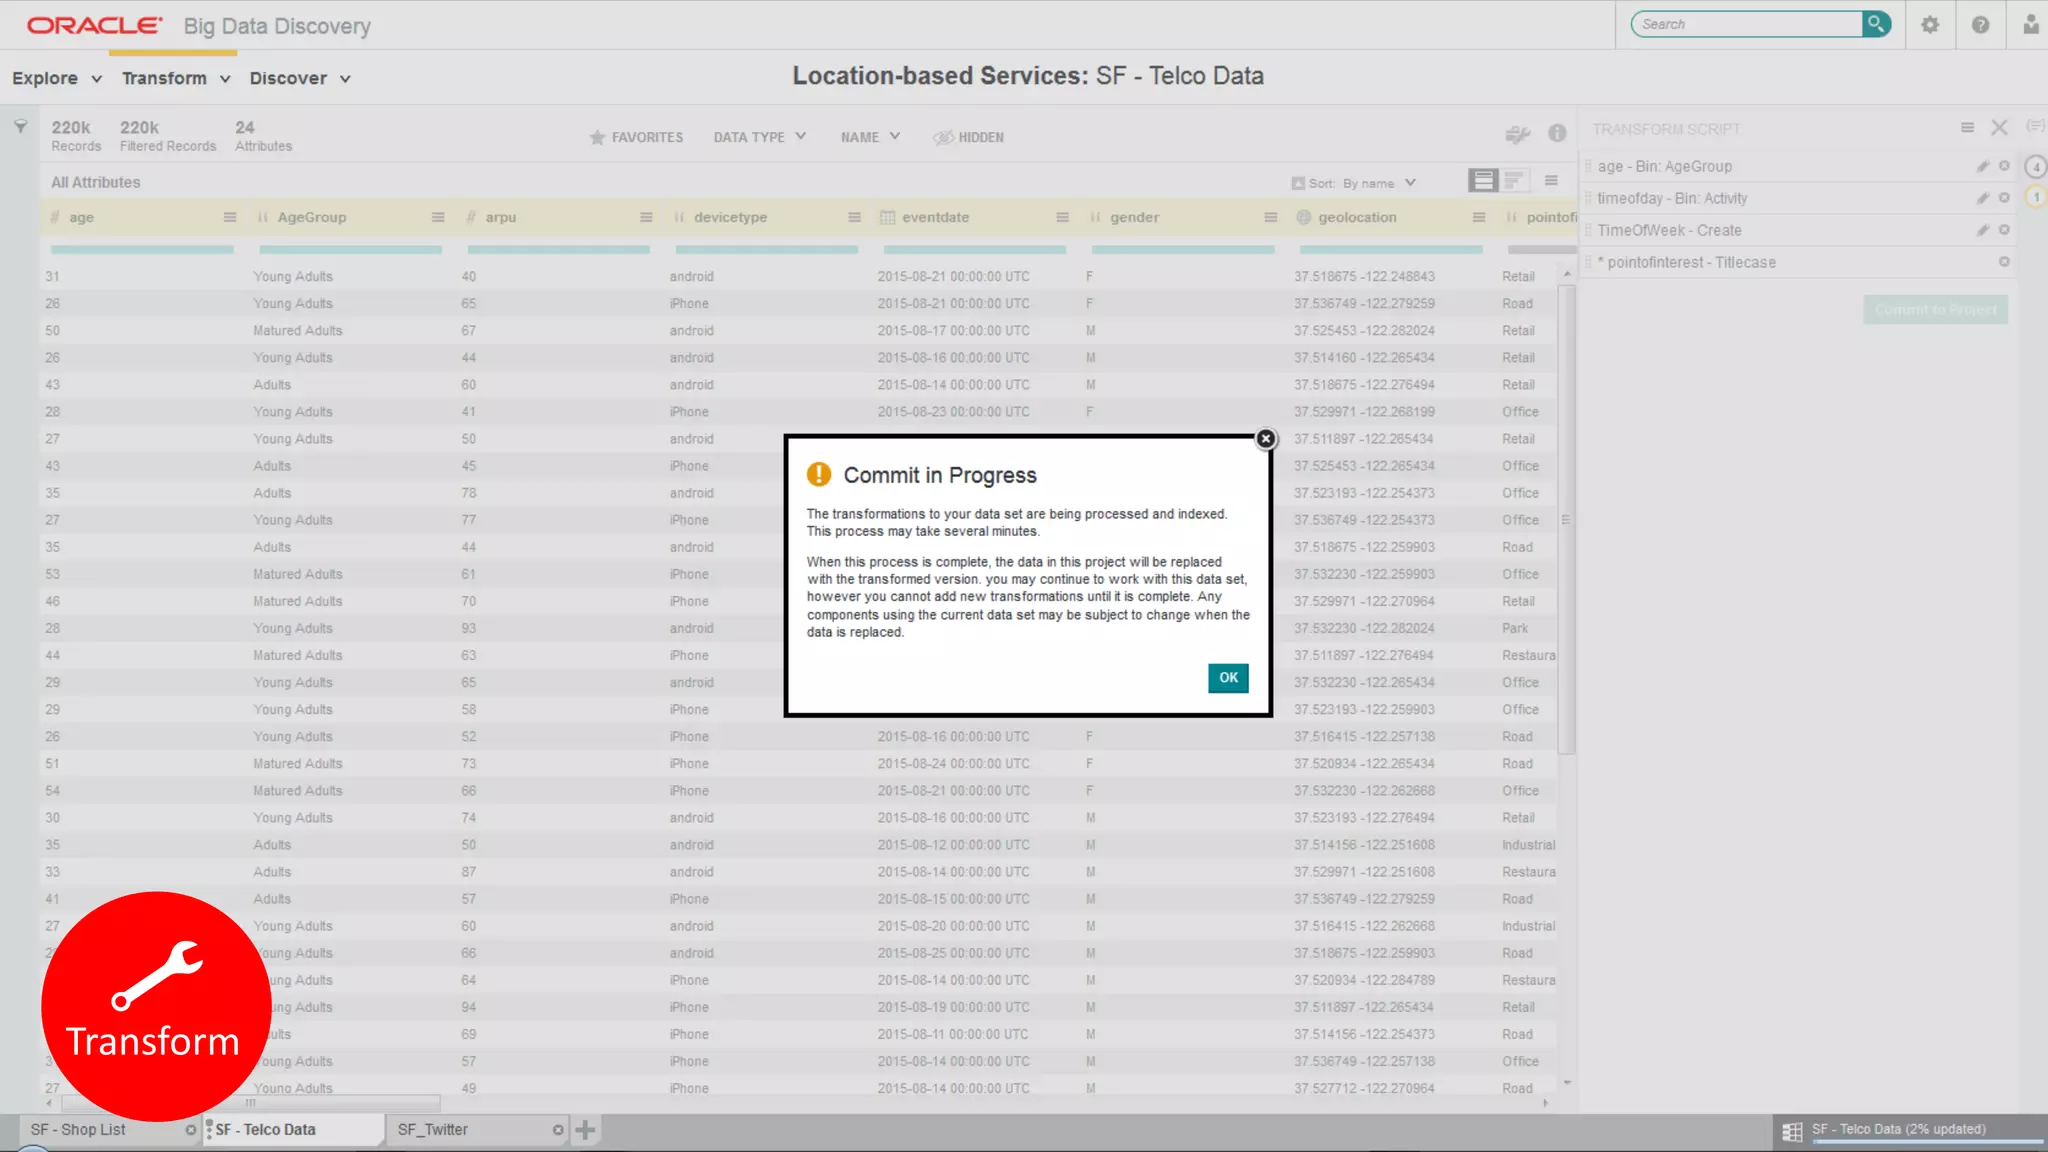The image size is (2048, 1152).
Task: Open the SF - Shop List tab
Action: coord(78,1130)
